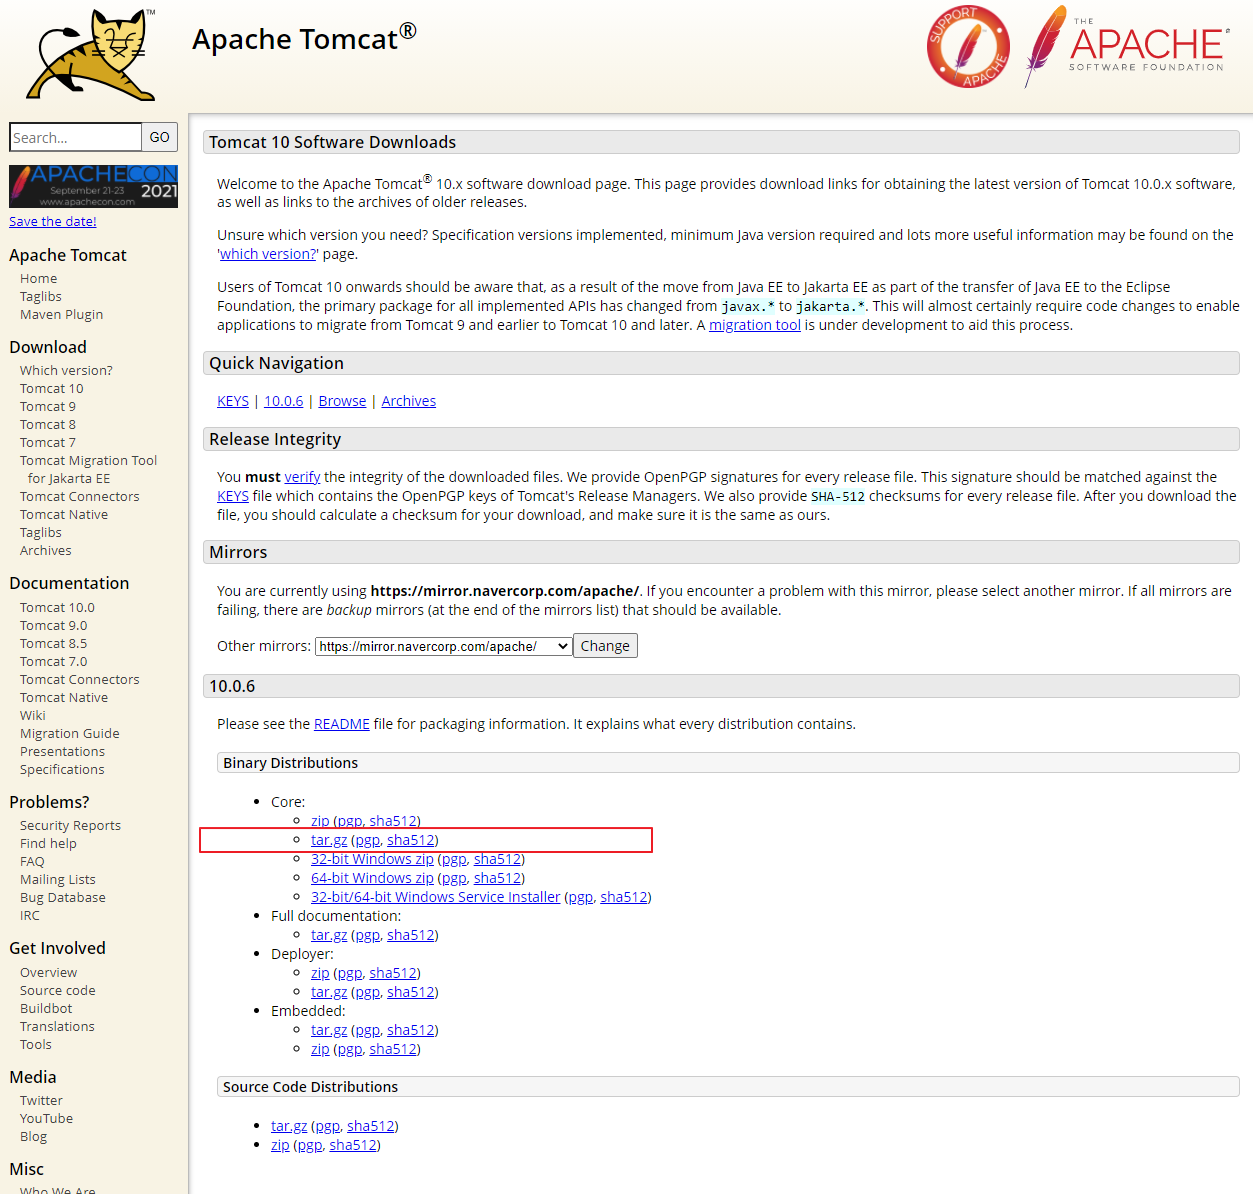Click the GO search button
Image resolution: width=1253 pixels, height=1194 pixels.
[159, 137]
